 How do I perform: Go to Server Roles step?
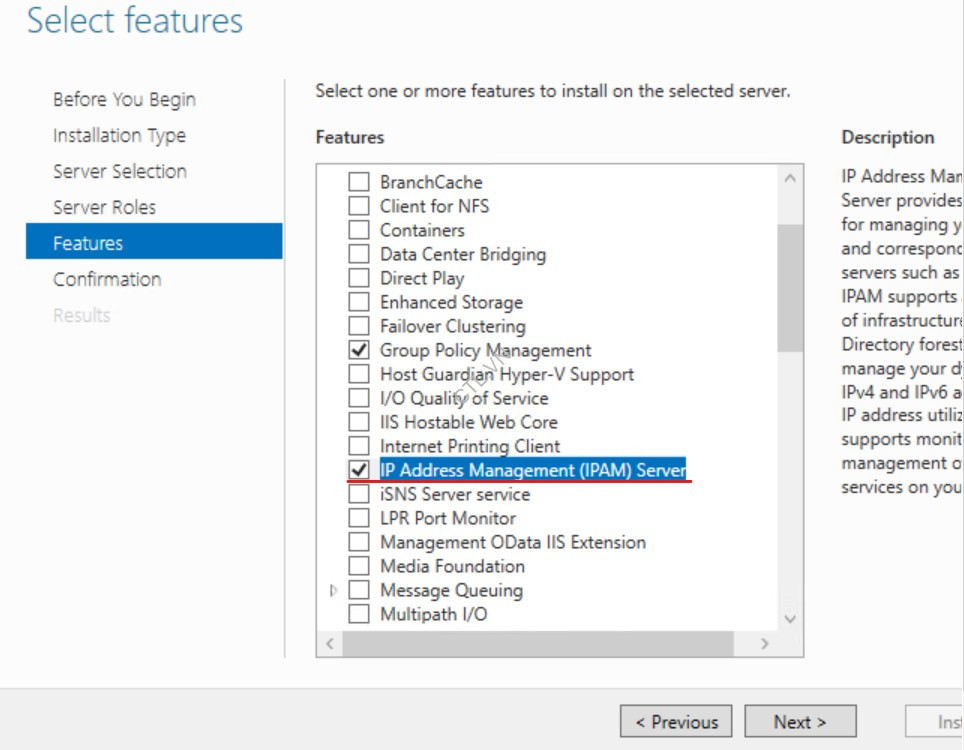click(104, 207)
